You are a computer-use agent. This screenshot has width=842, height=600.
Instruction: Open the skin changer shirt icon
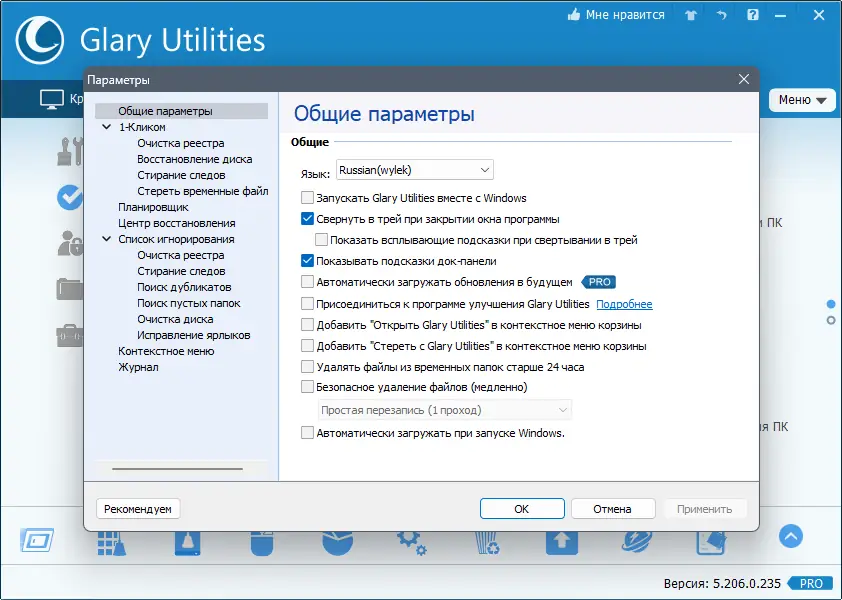pos(691,15)
